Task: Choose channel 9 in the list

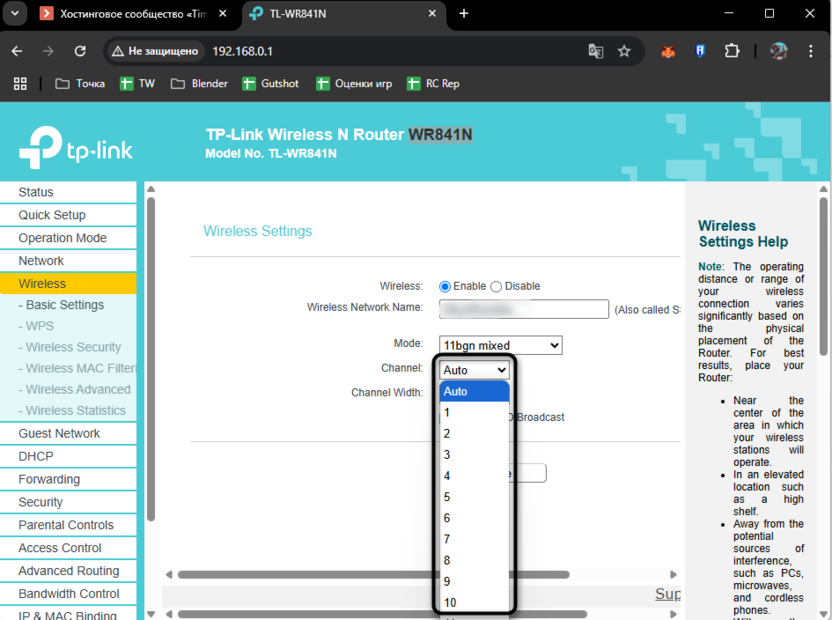Action: 474,581
